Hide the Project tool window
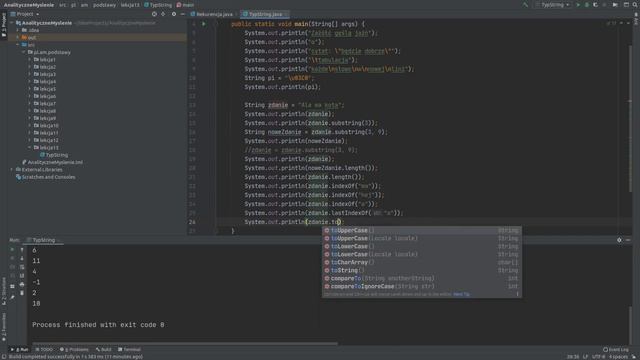Image resolution: width=640 pixels, height=360 pixels. (x=182, y=14)
